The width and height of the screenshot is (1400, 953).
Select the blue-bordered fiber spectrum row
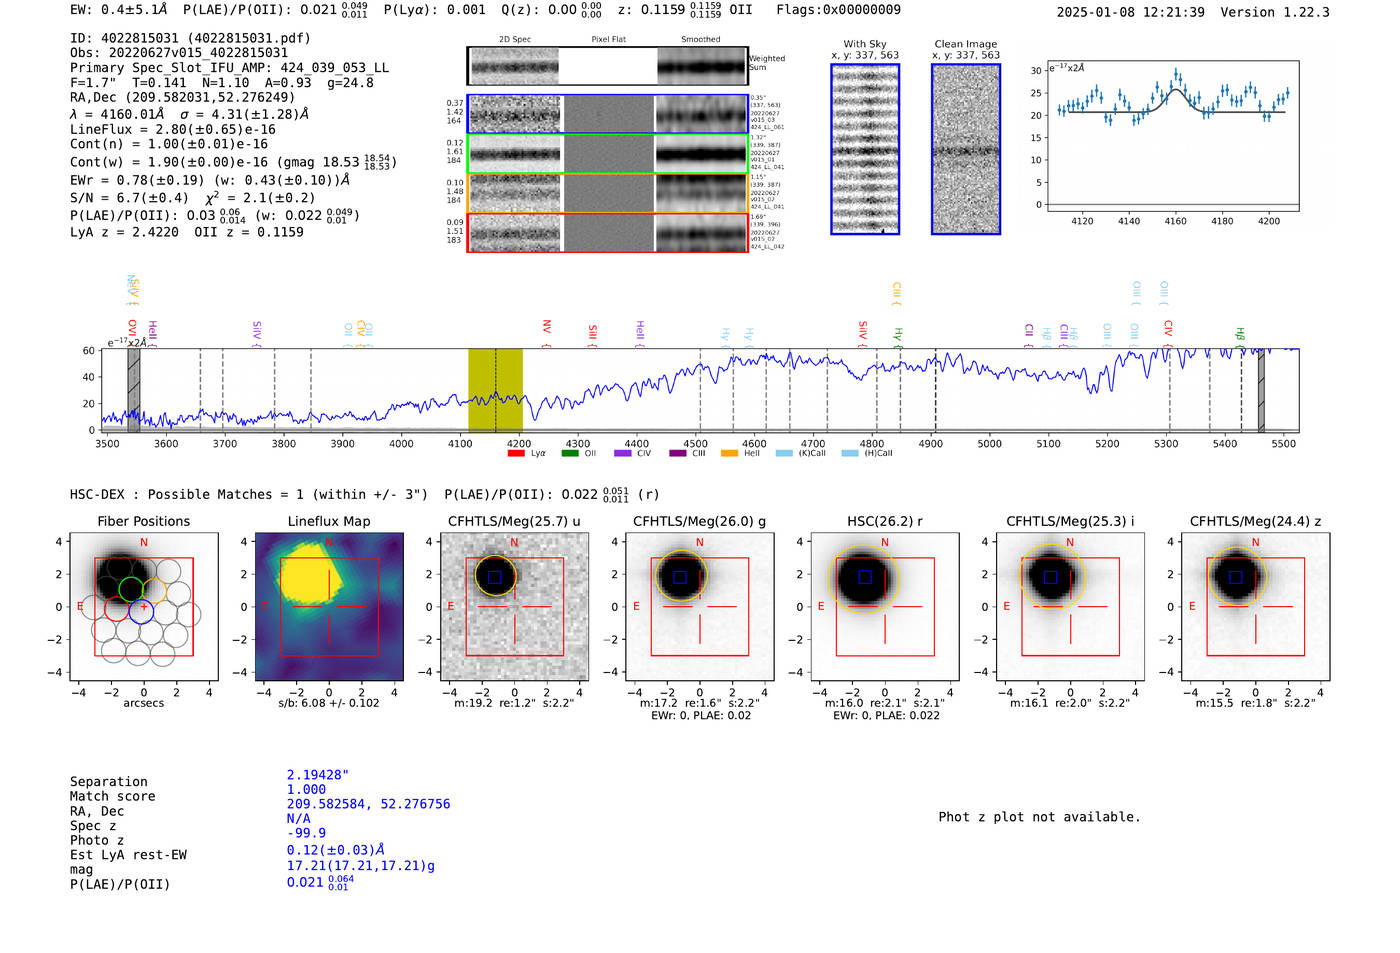point(608,114)
